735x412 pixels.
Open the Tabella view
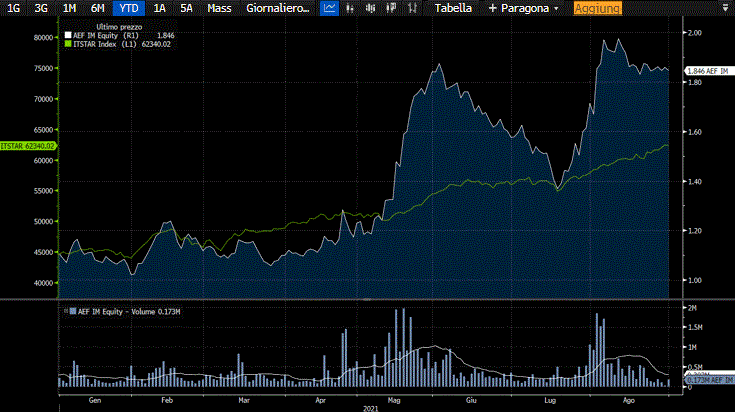(x=453, y=8)
